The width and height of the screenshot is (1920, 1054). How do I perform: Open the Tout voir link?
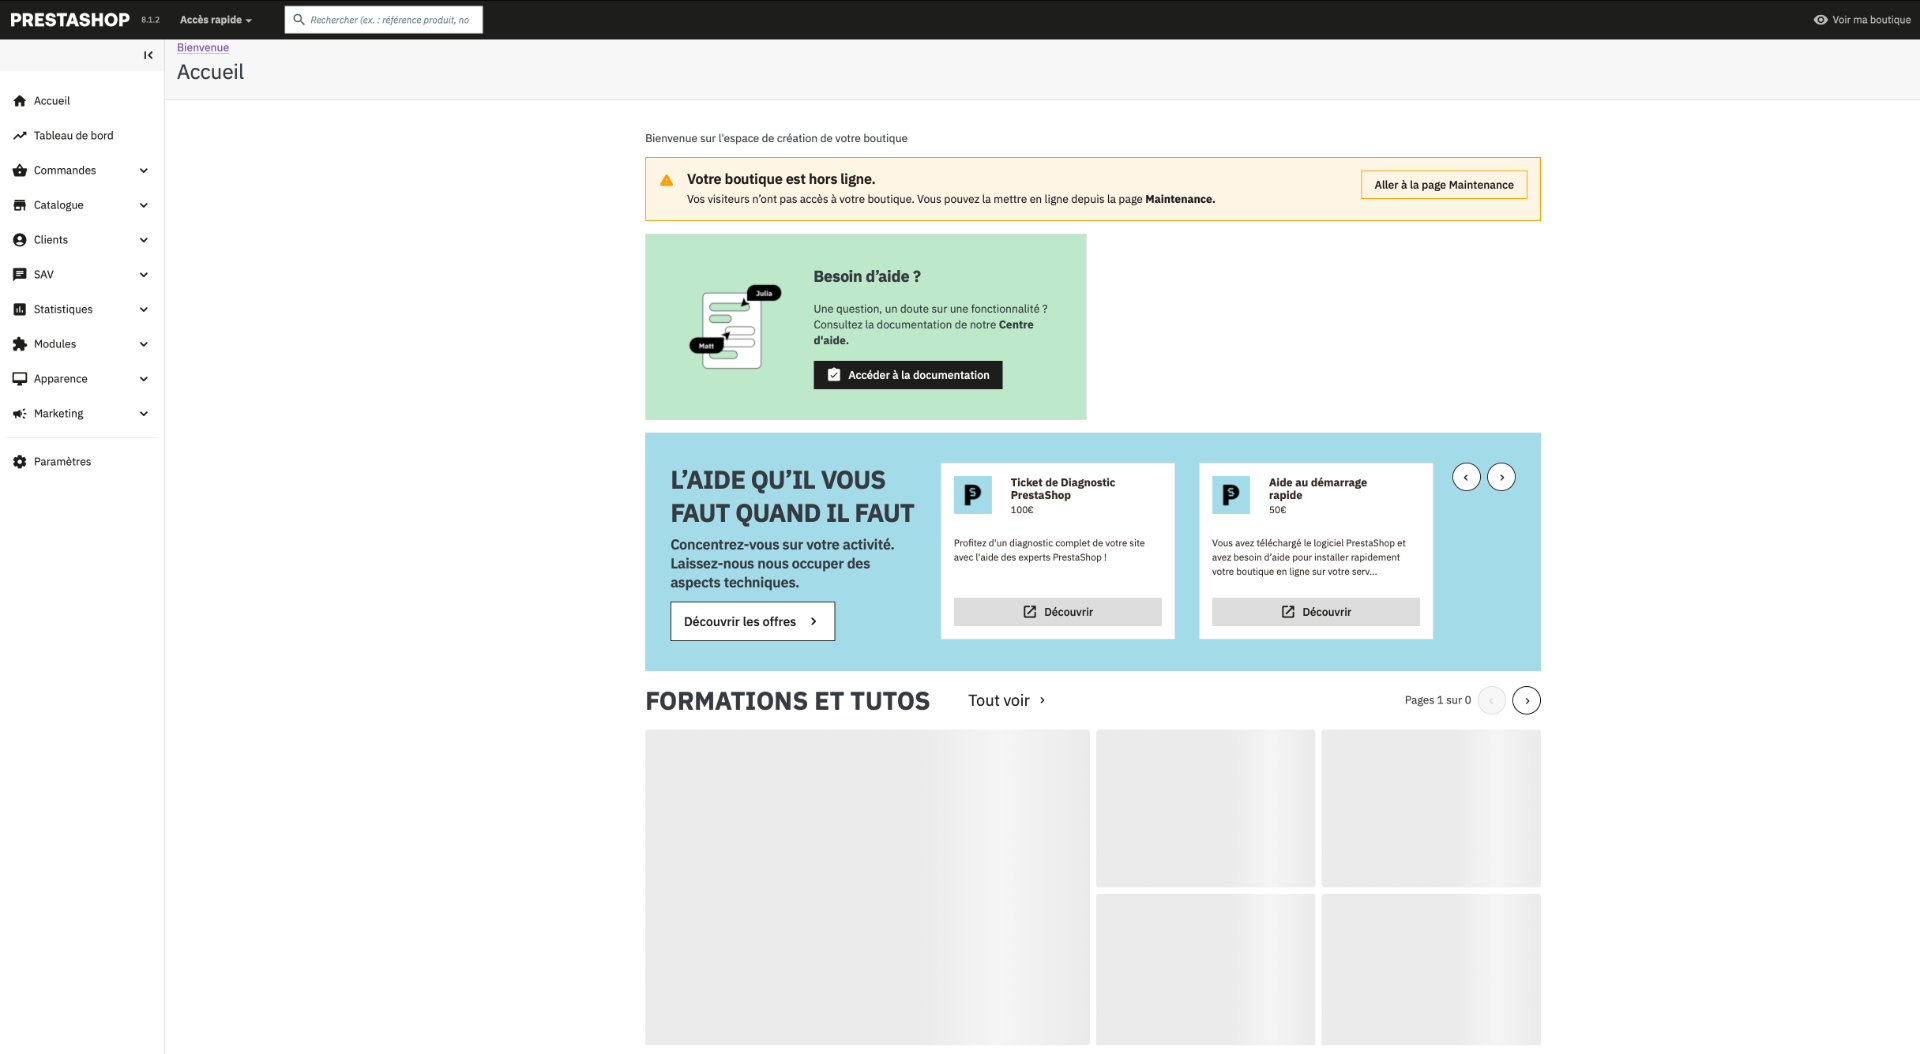coord(1007,701)
